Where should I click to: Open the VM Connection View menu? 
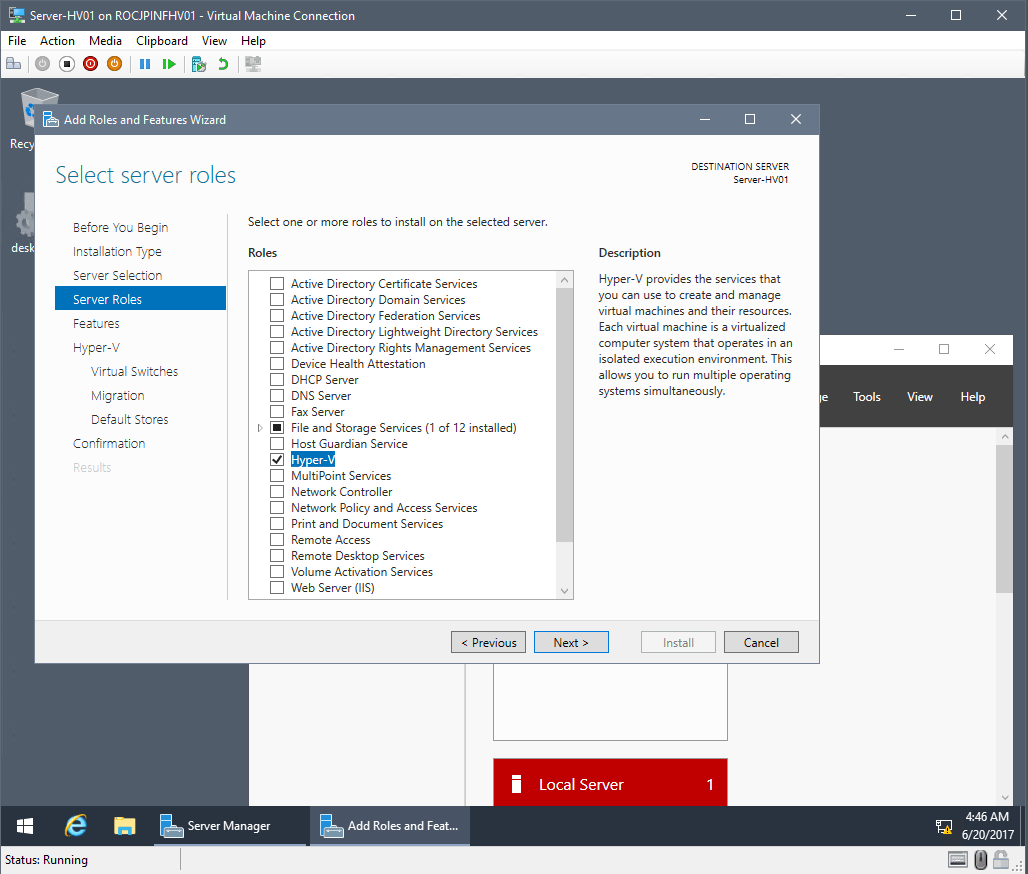pyautogui.click(x=214, y=41)
